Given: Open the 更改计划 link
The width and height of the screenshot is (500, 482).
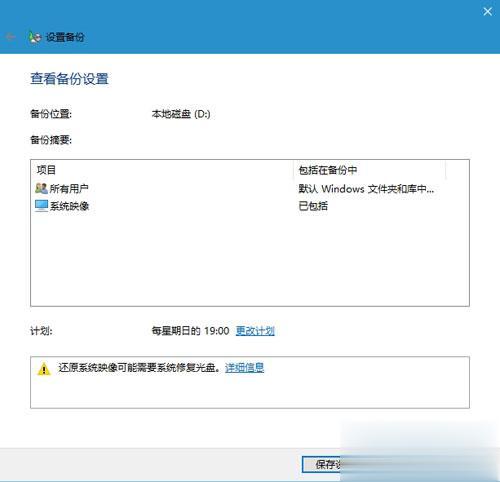Looking at the screenshot, I should [255, 331].
